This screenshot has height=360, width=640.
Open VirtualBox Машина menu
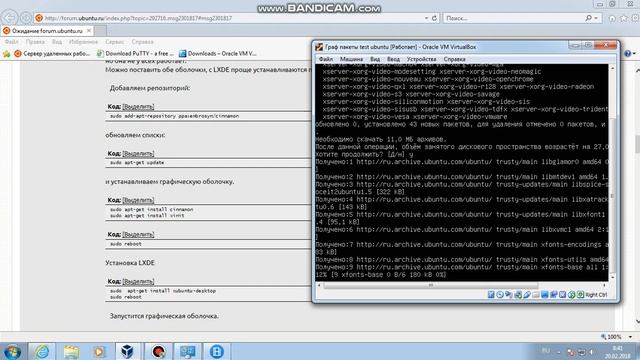point(351,59)
